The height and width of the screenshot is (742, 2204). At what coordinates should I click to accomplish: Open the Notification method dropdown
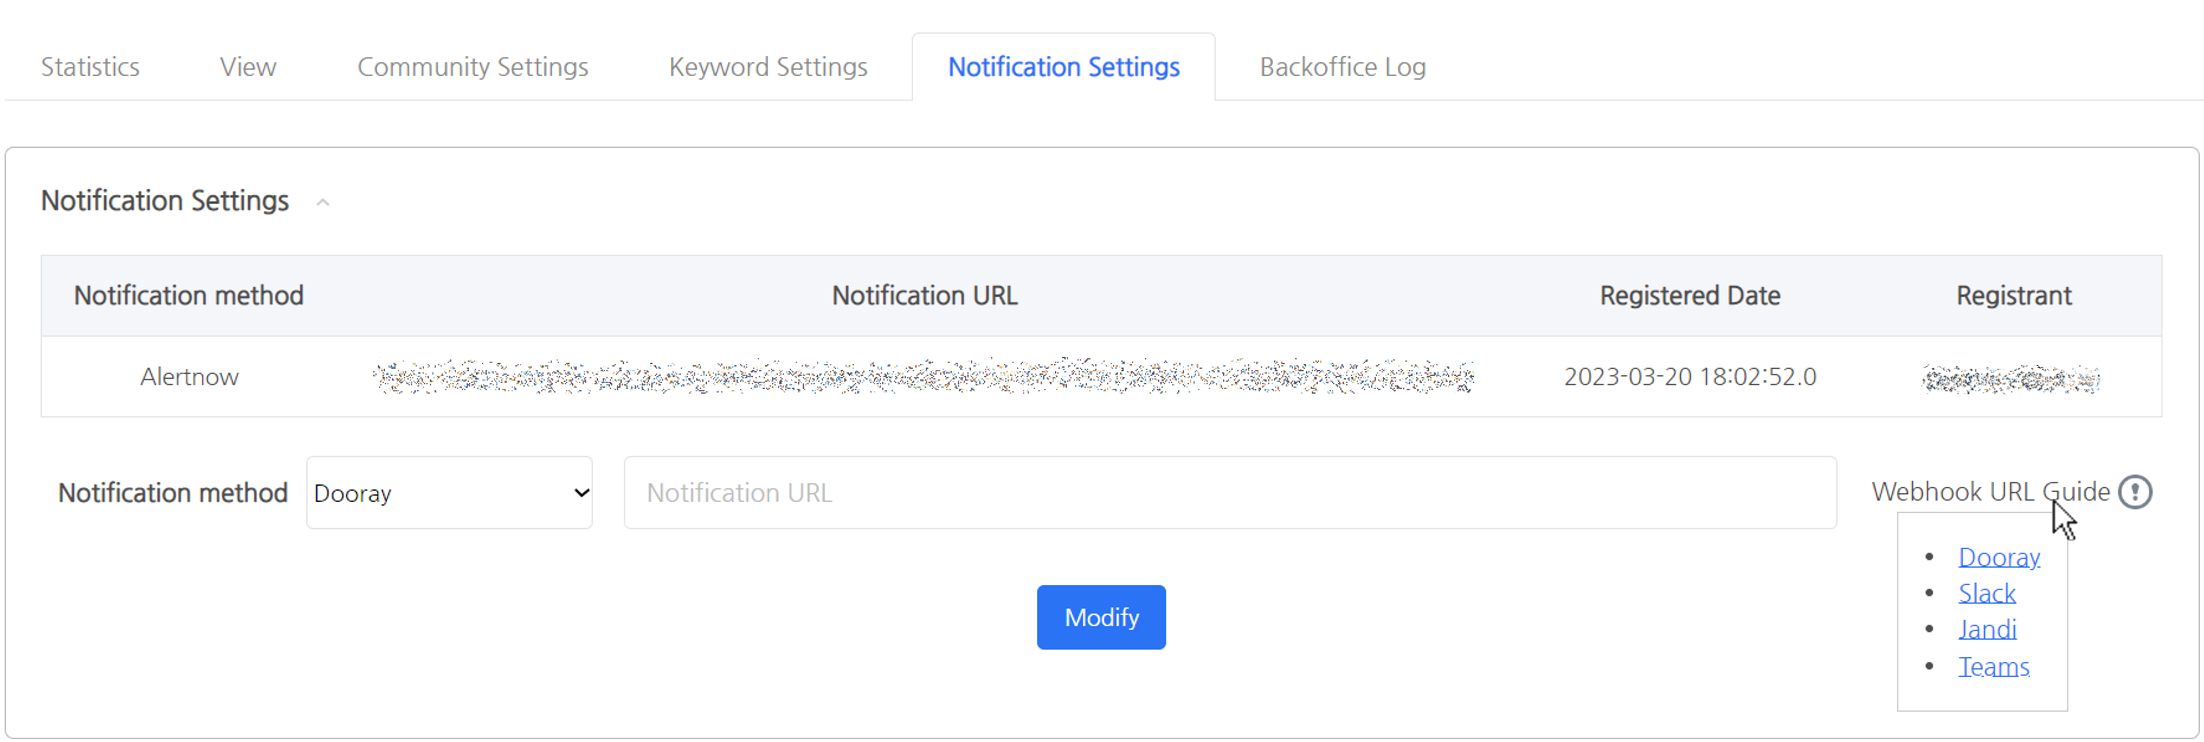click(x=449, y=493)
